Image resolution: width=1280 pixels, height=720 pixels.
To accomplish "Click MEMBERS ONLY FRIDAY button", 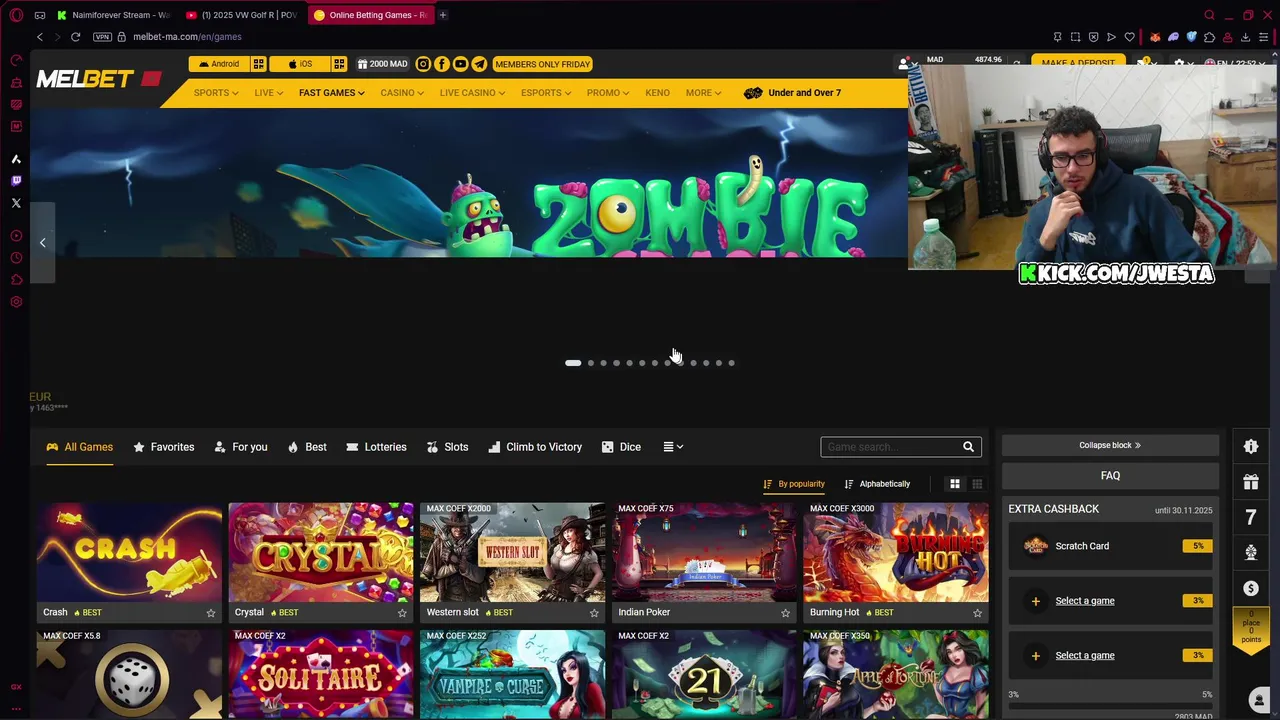I will click(x=543, y=64).
